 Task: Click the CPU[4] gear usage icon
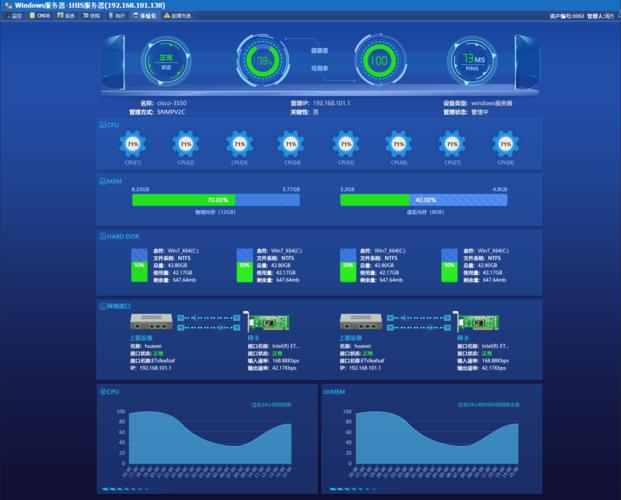292,145
